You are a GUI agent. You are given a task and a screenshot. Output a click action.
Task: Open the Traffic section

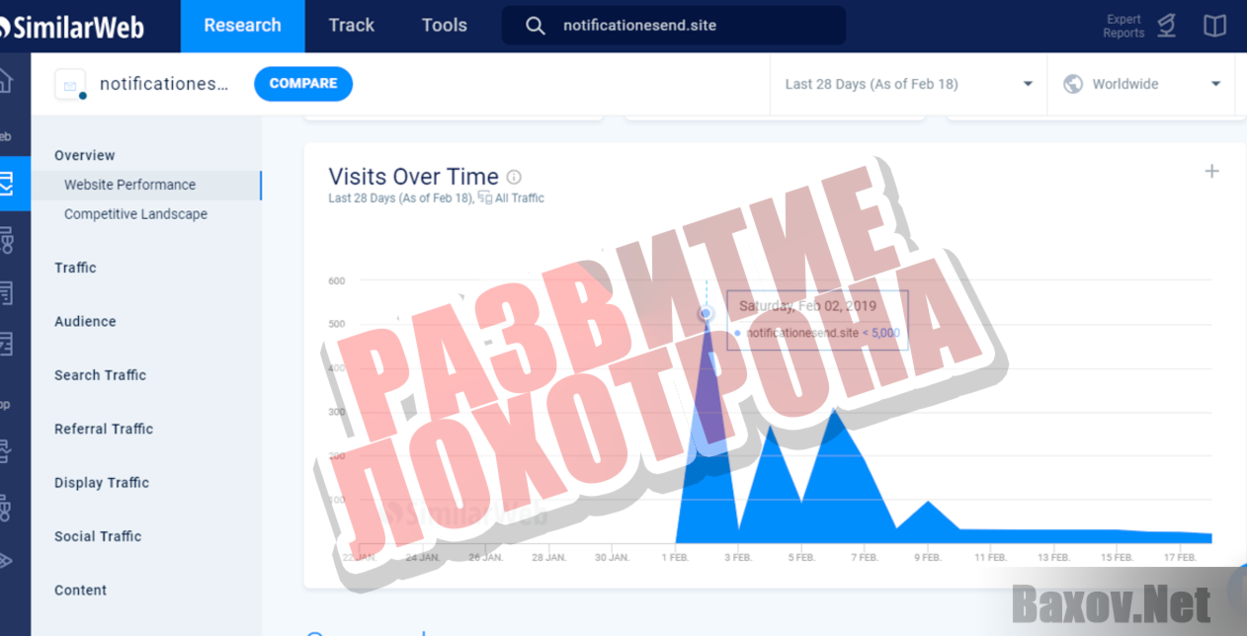[76, 268]
